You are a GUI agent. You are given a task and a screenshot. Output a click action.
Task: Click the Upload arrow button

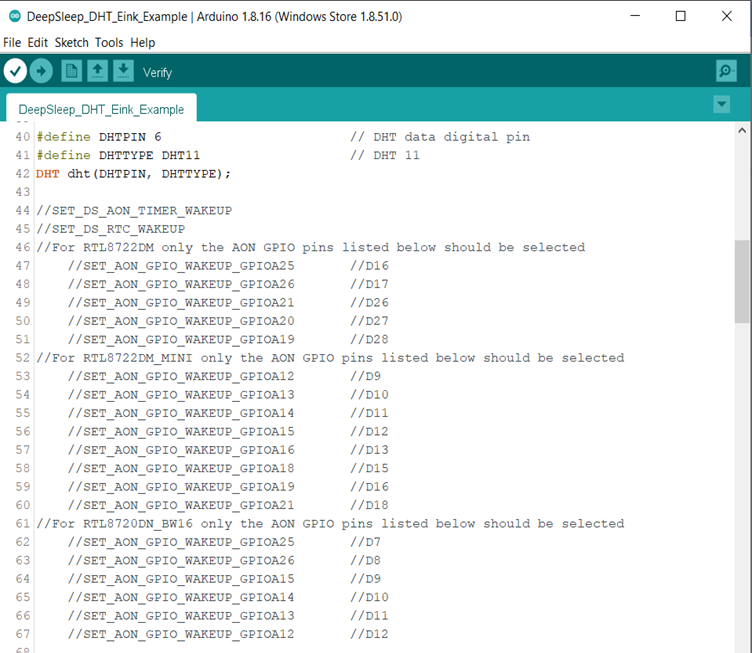click(41, 71)
